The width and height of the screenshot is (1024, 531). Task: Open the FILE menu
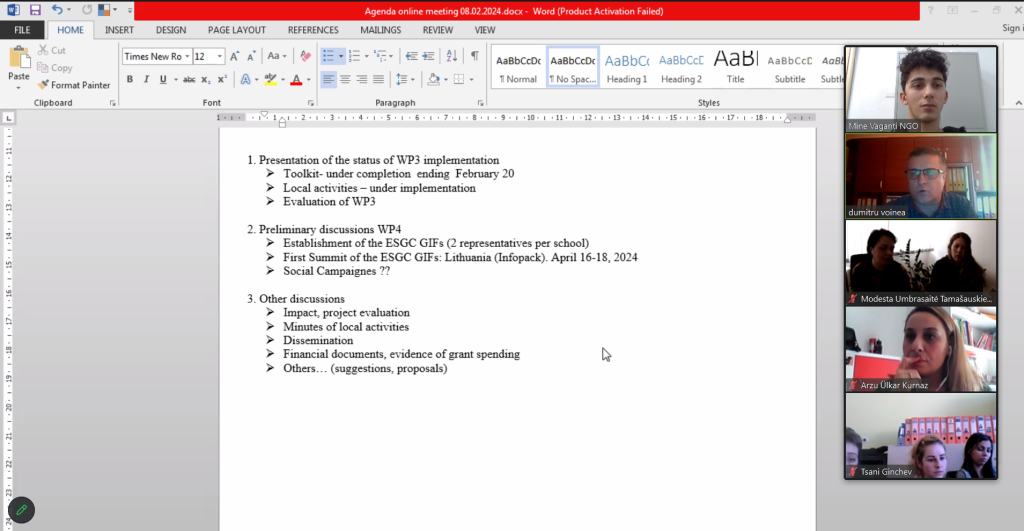[x=21, y=30]
